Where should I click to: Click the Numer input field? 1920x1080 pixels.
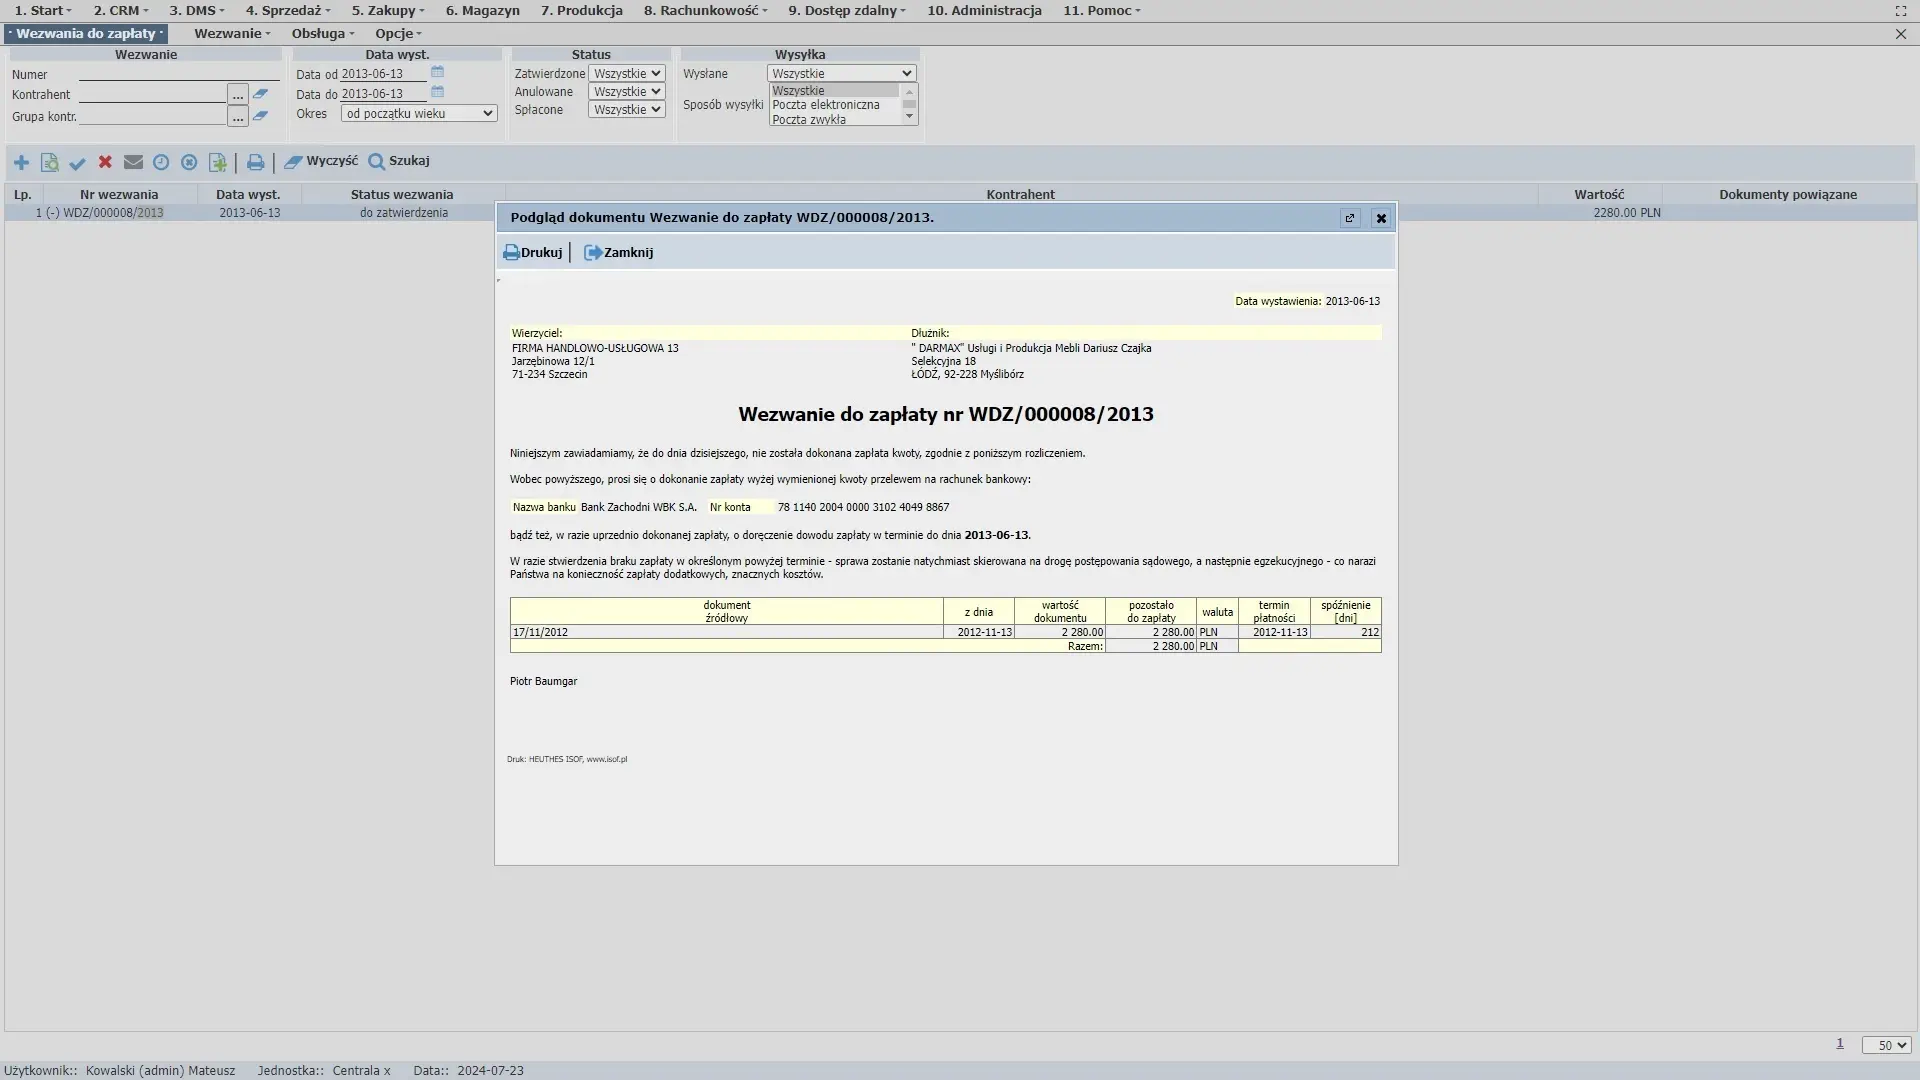pyautogui.click(x=178, y=75)
